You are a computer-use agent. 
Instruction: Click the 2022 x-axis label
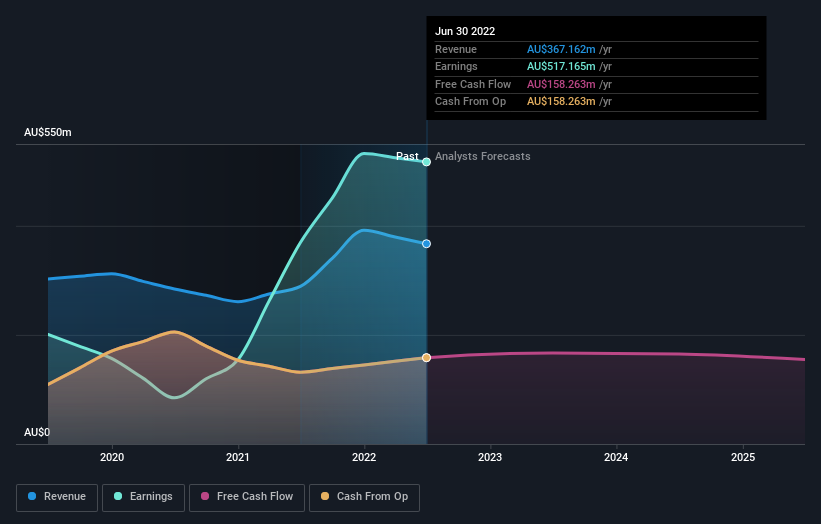point(364,457)
